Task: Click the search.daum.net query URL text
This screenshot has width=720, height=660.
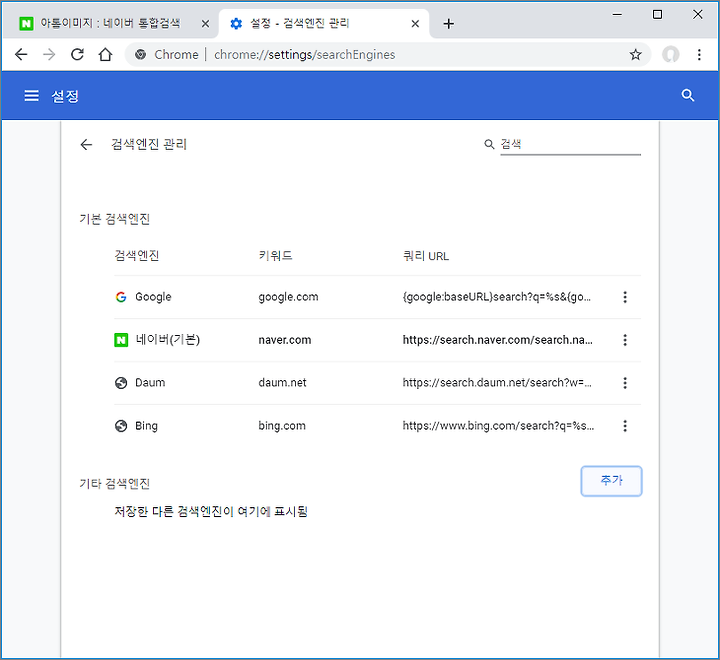Action: point(497,383)
